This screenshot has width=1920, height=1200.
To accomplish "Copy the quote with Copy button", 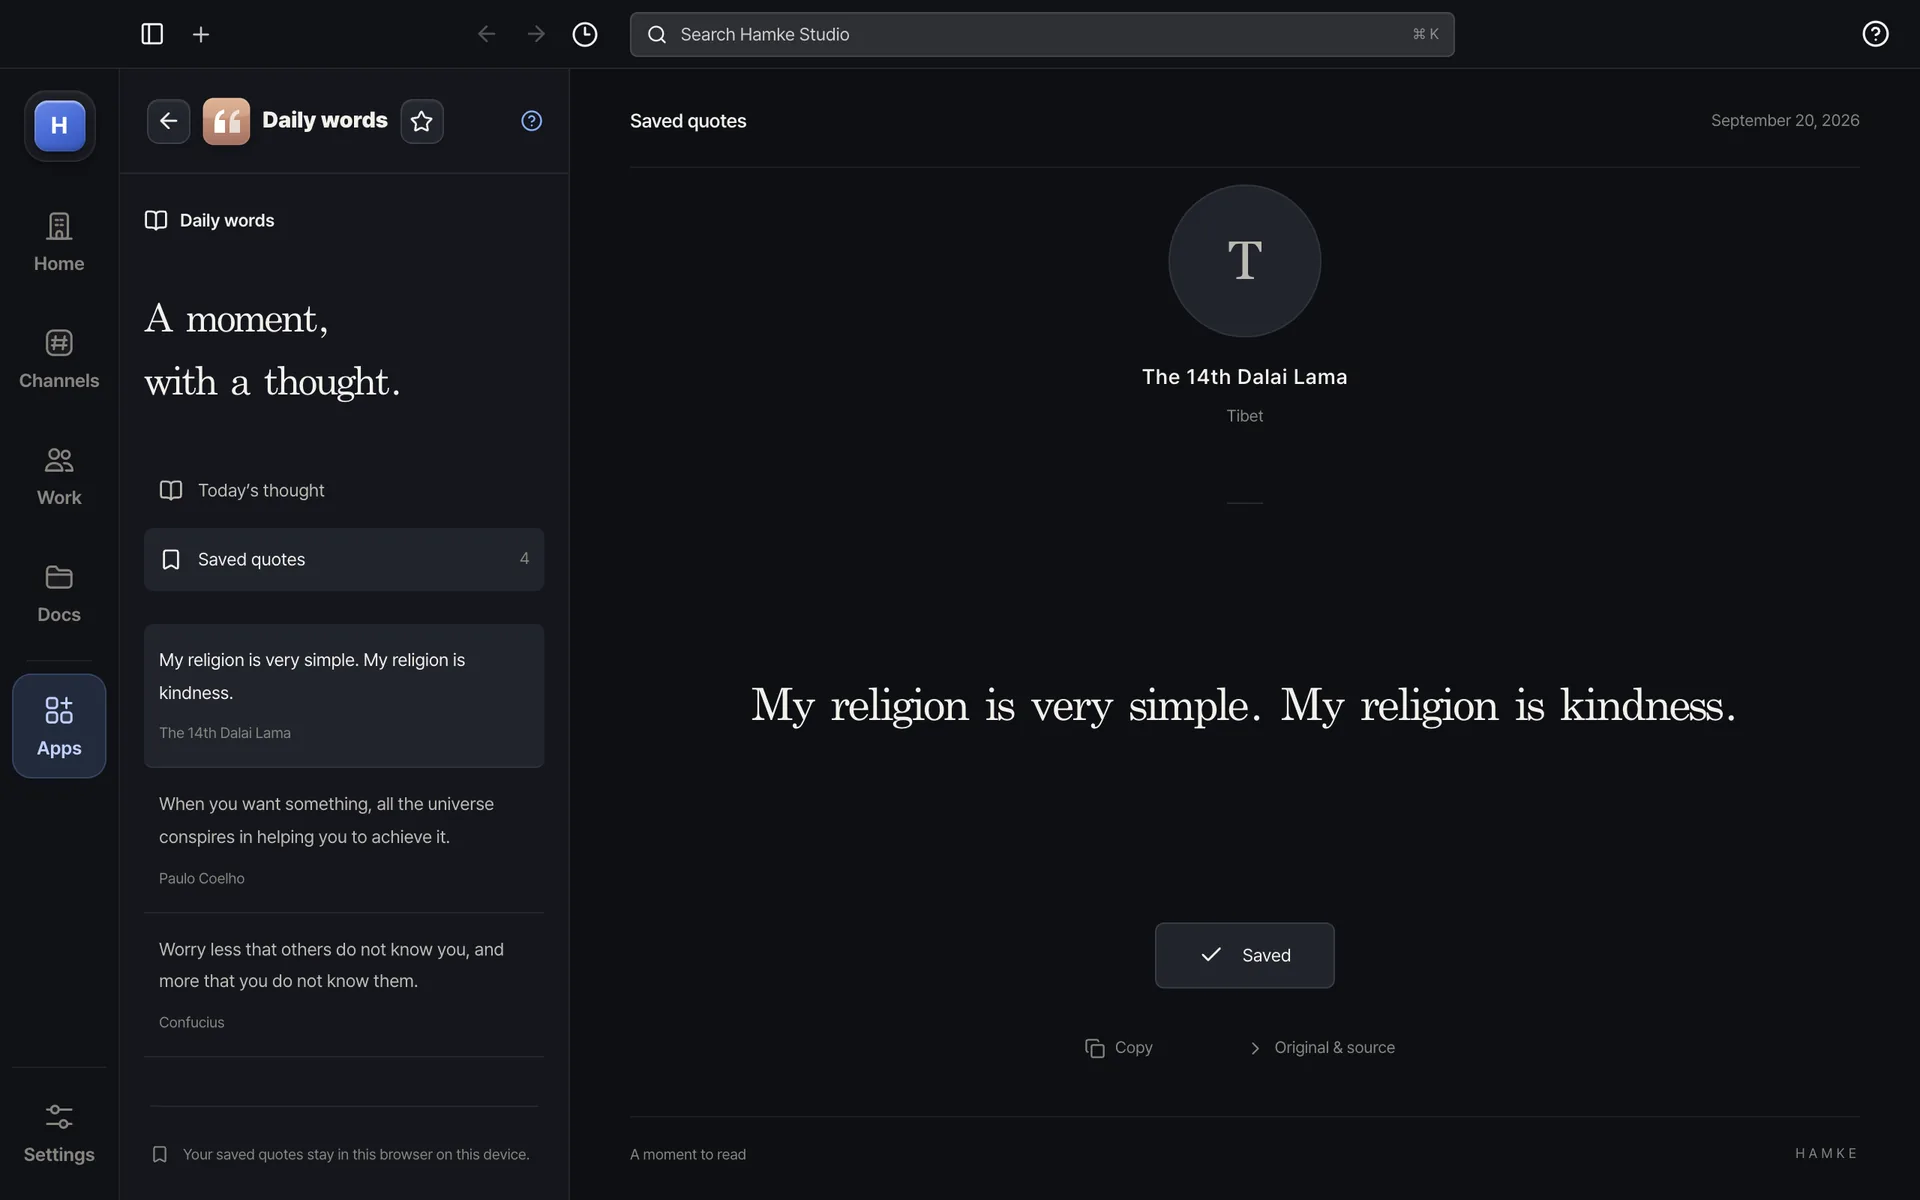I will click(x=1119, y=1047).
